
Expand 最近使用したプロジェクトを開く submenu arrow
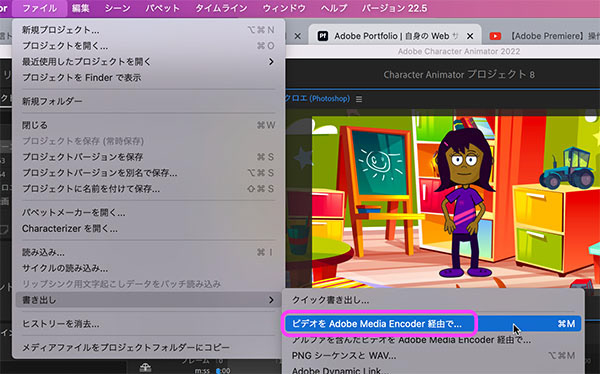(271, 62)
